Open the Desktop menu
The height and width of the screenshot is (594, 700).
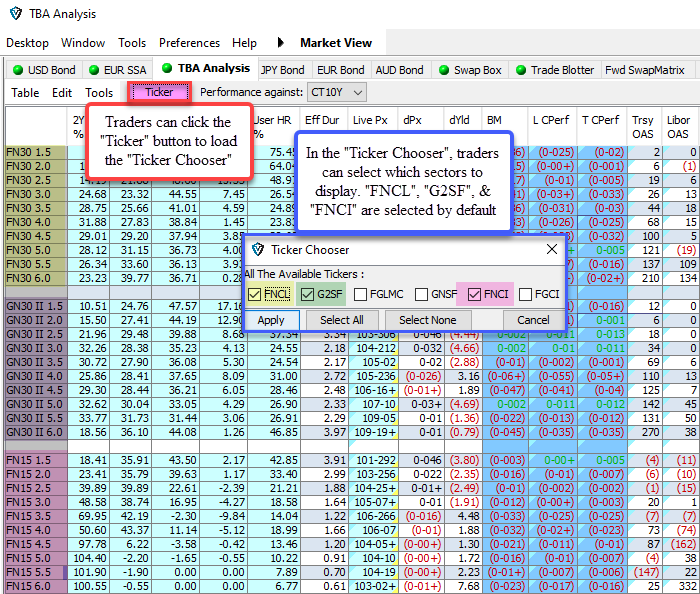tap(27, 43)
